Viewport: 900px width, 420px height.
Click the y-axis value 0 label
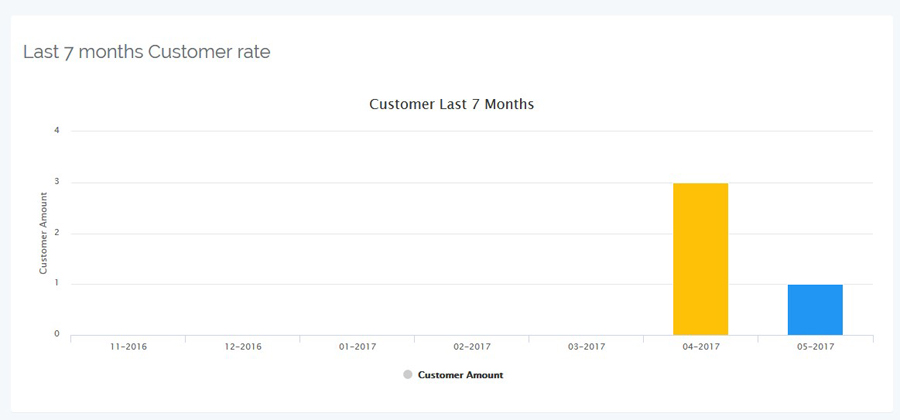[x=57, y=334]
